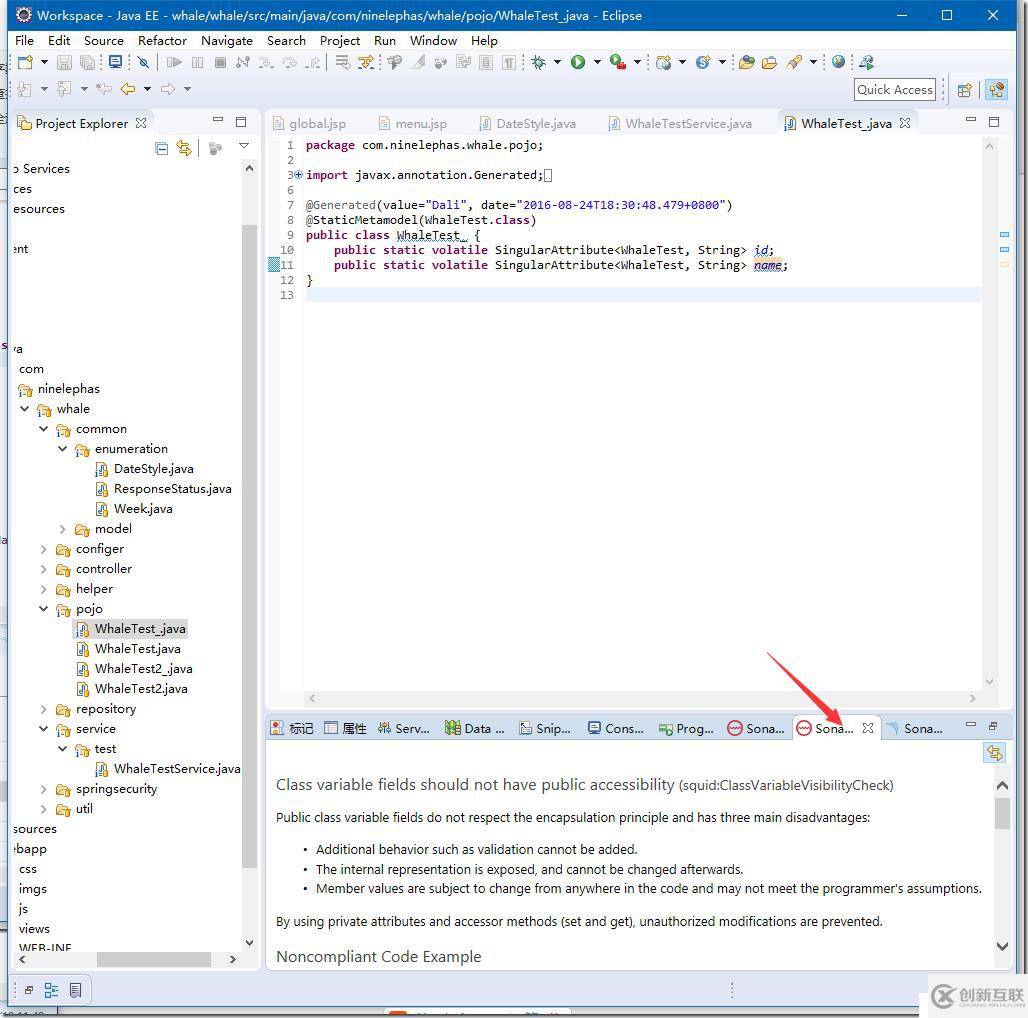The image size is (1028, 1018).
Task: Click the Step Over icon
Action: 290,62
